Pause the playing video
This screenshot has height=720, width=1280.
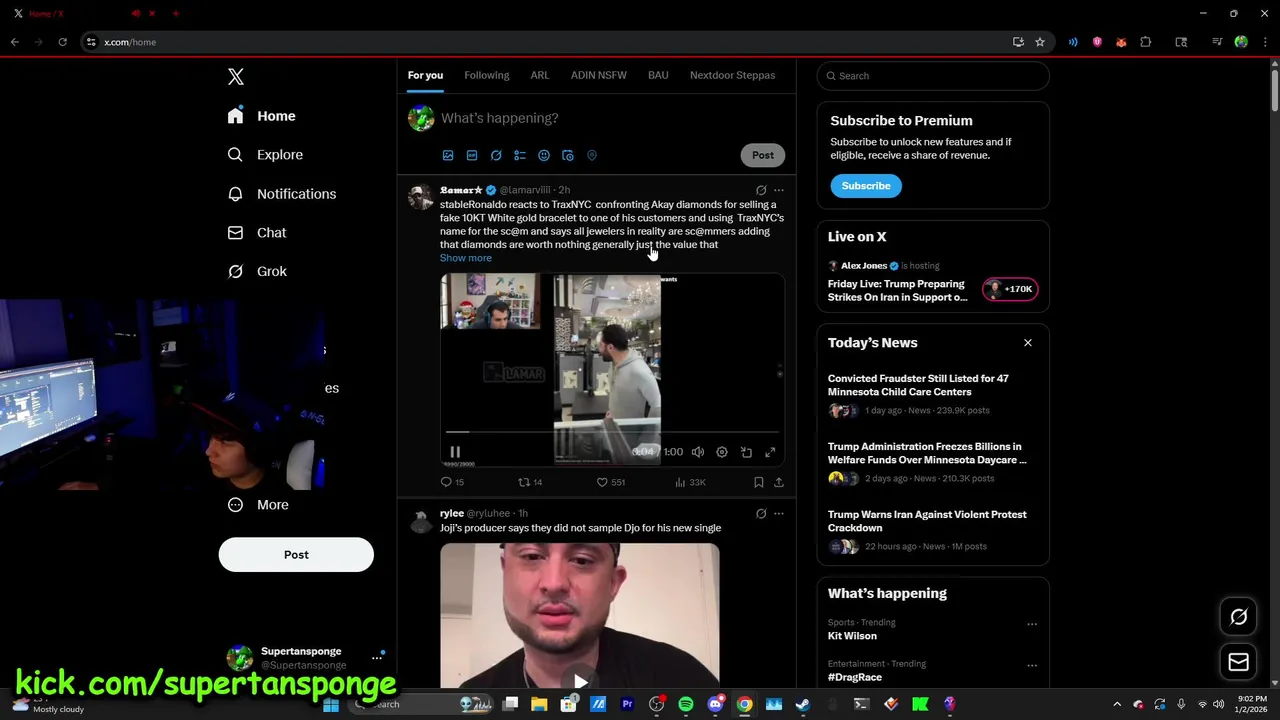455,452
